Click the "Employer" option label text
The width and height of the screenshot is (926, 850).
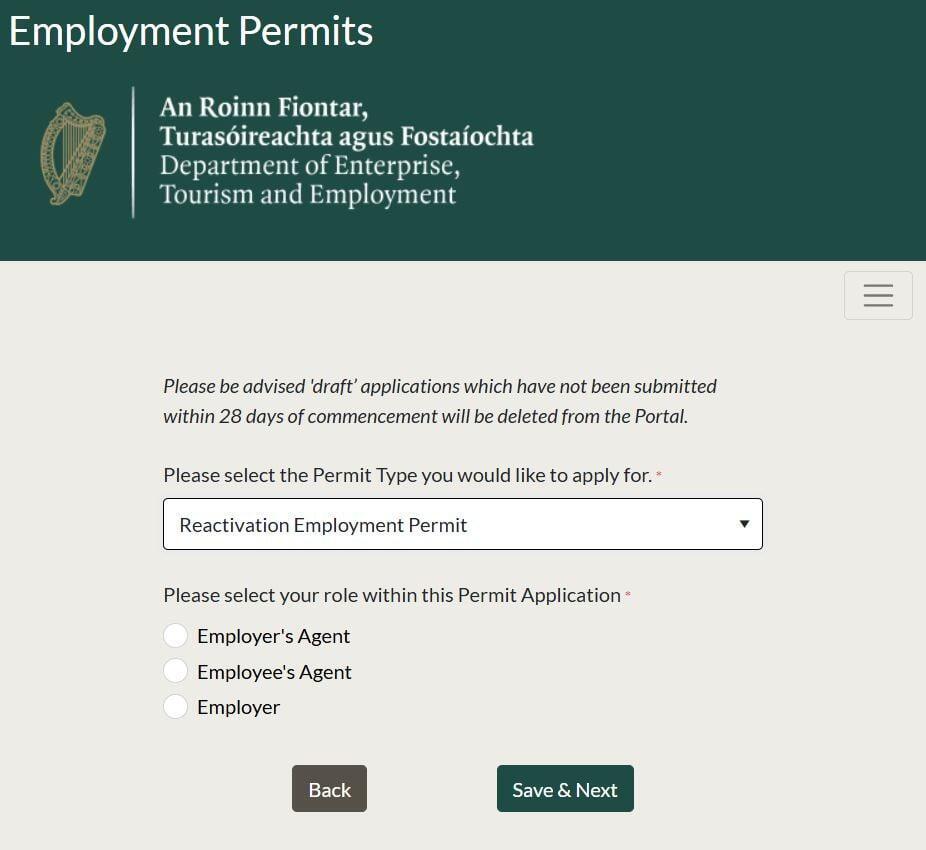(x=238, y=707)
